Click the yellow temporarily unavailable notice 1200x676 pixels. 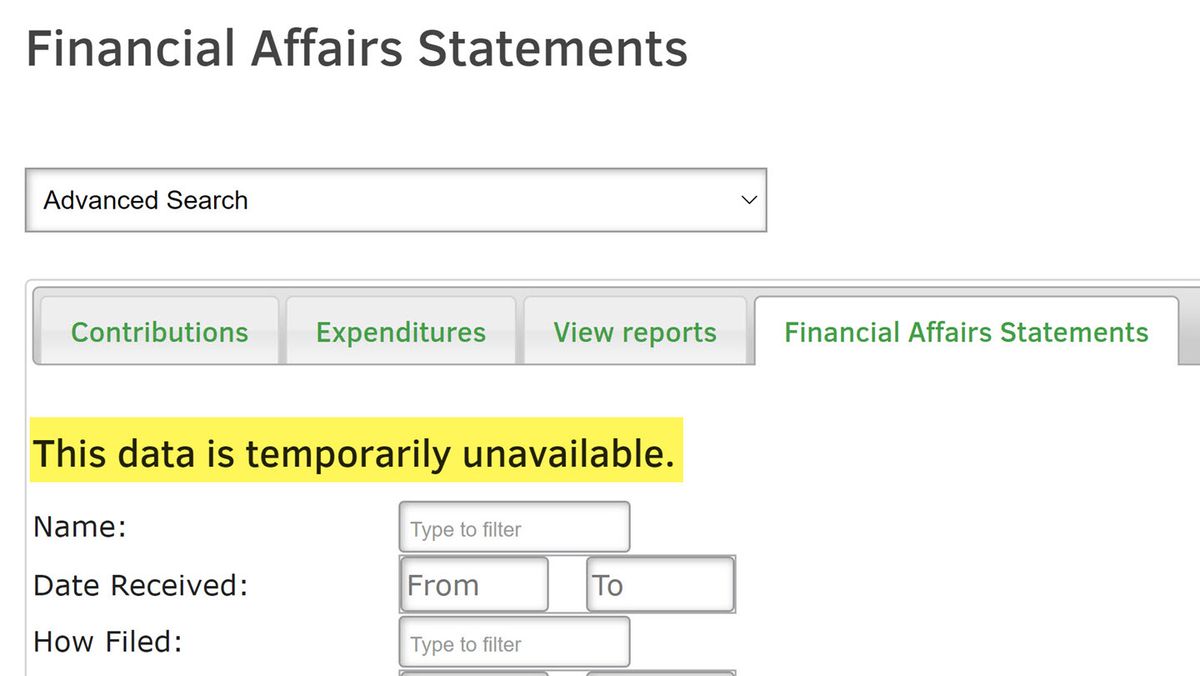(x=356, y=450)
